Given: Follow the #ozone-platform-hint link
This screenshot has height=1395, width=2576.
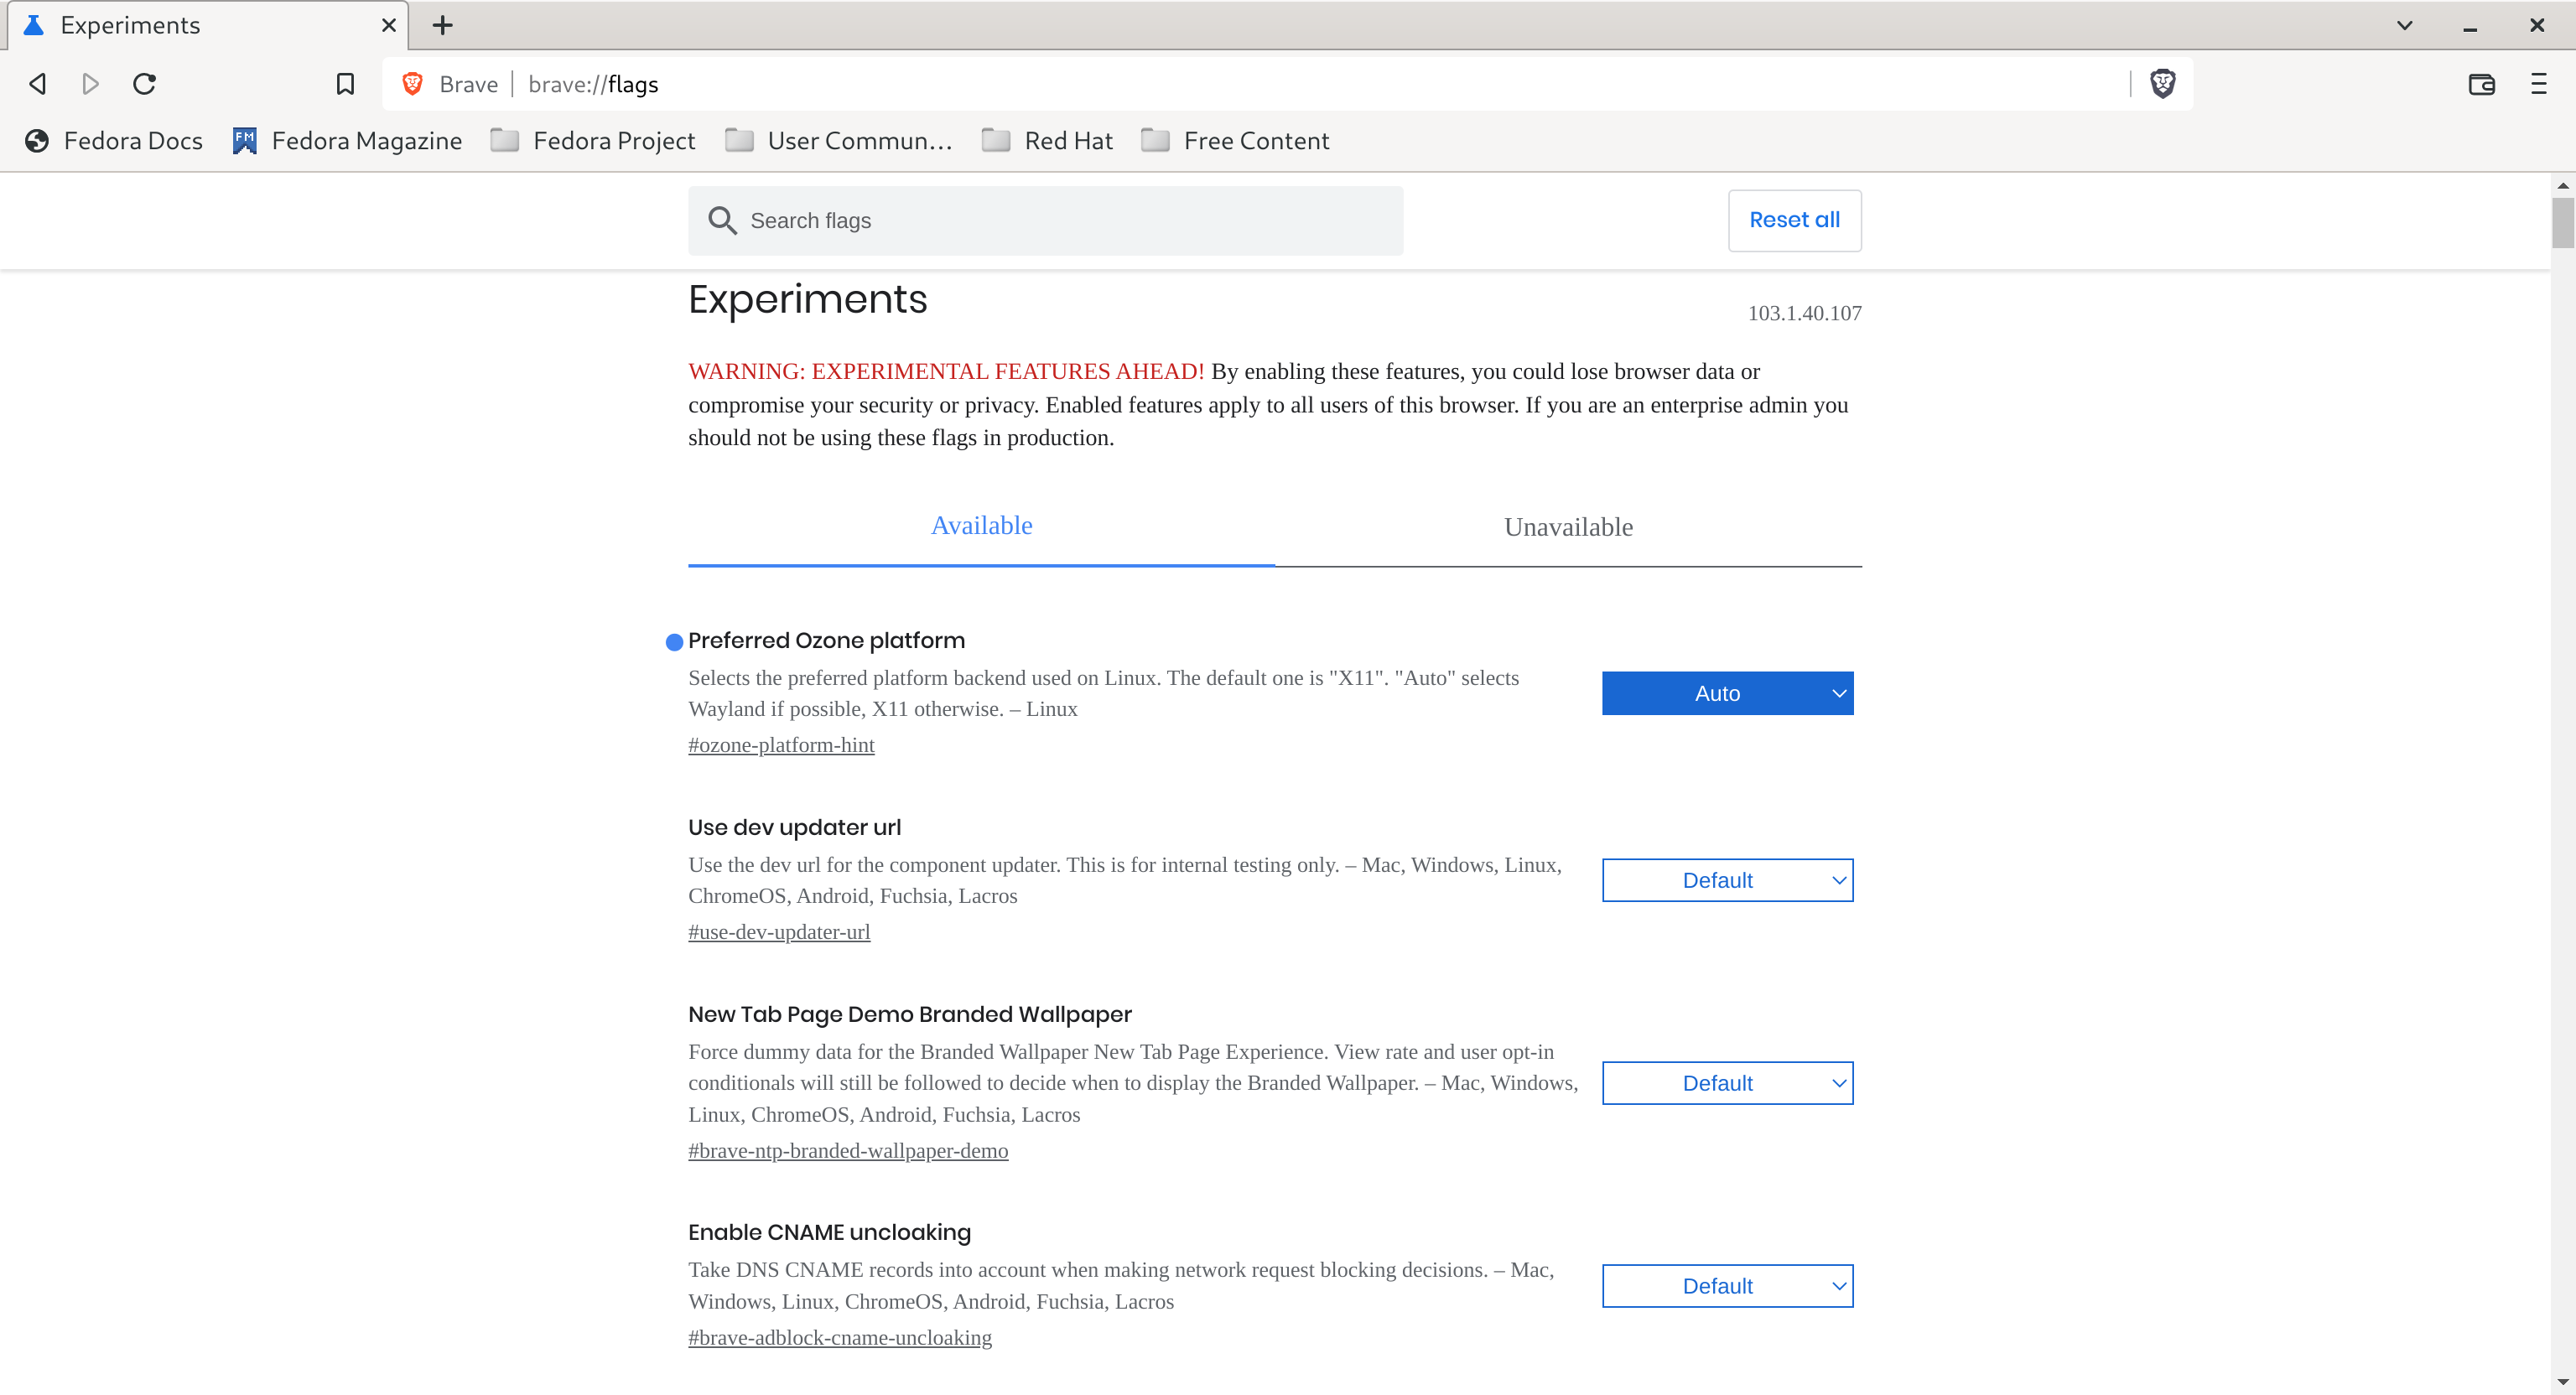Looking at the screenshot, I should (x=781, y=745).
